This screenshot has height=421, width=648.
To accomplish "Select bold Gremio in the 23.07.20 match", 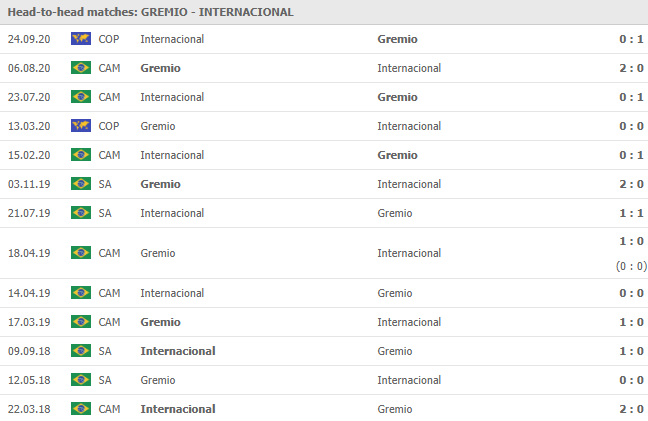I will tap(397, 97).
